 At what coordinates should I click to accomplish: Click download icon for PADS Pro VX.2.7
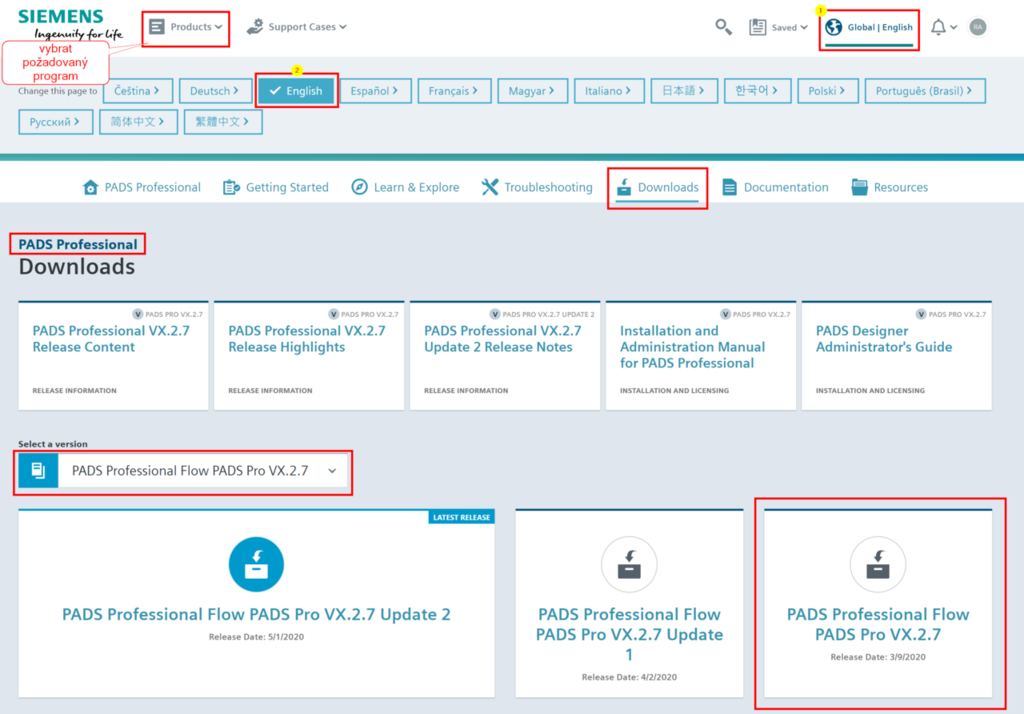[x=878, y=564]
